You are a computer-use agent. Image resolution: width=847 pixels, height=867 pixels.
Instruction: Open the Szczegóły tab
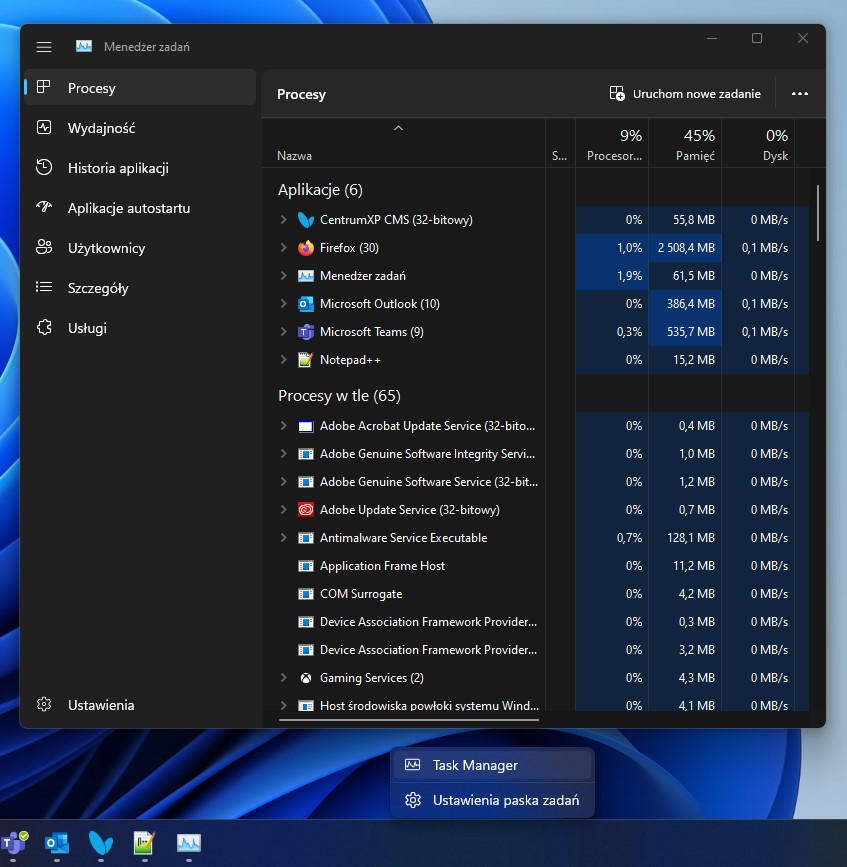(140, 288)
